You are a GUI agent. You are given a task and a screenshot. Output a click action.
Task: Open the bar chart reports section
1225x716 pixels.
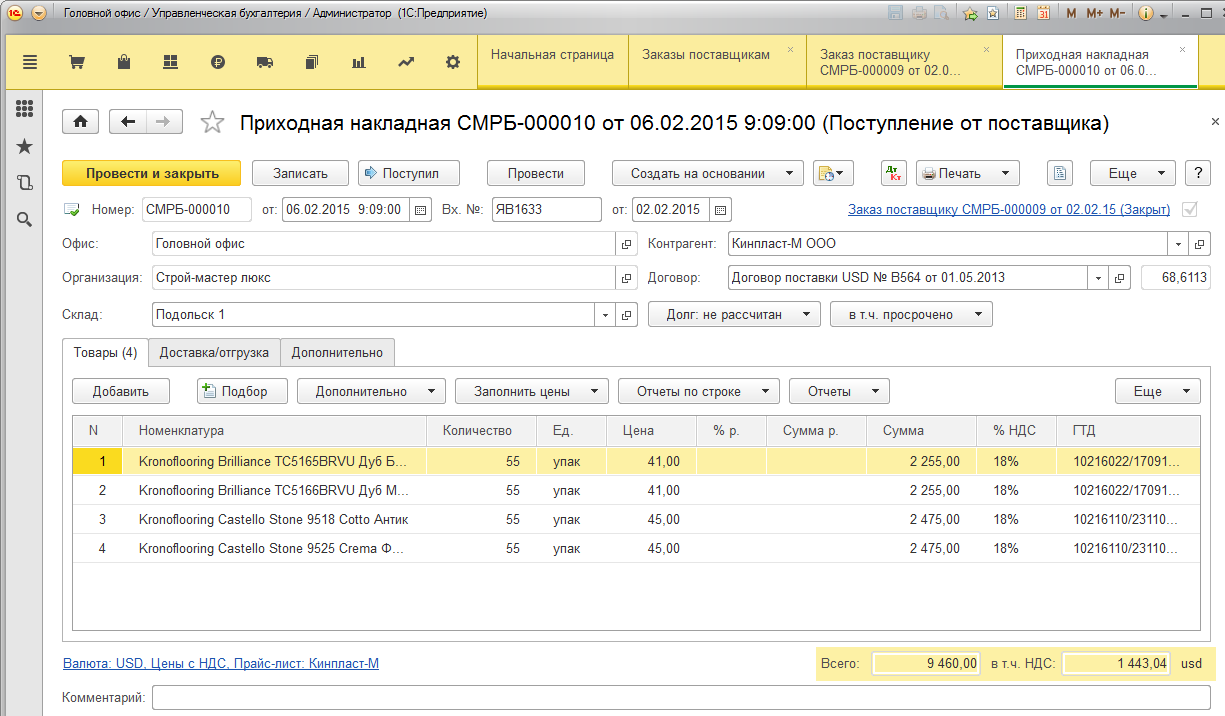click(359, 62)
